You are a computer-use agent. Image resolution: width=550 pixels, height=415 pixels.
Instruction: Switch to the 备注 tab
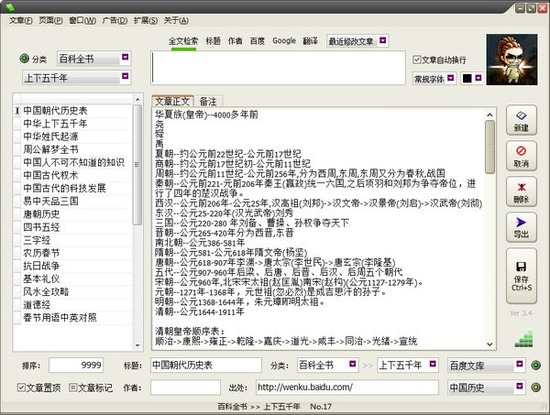click(208, 101)
